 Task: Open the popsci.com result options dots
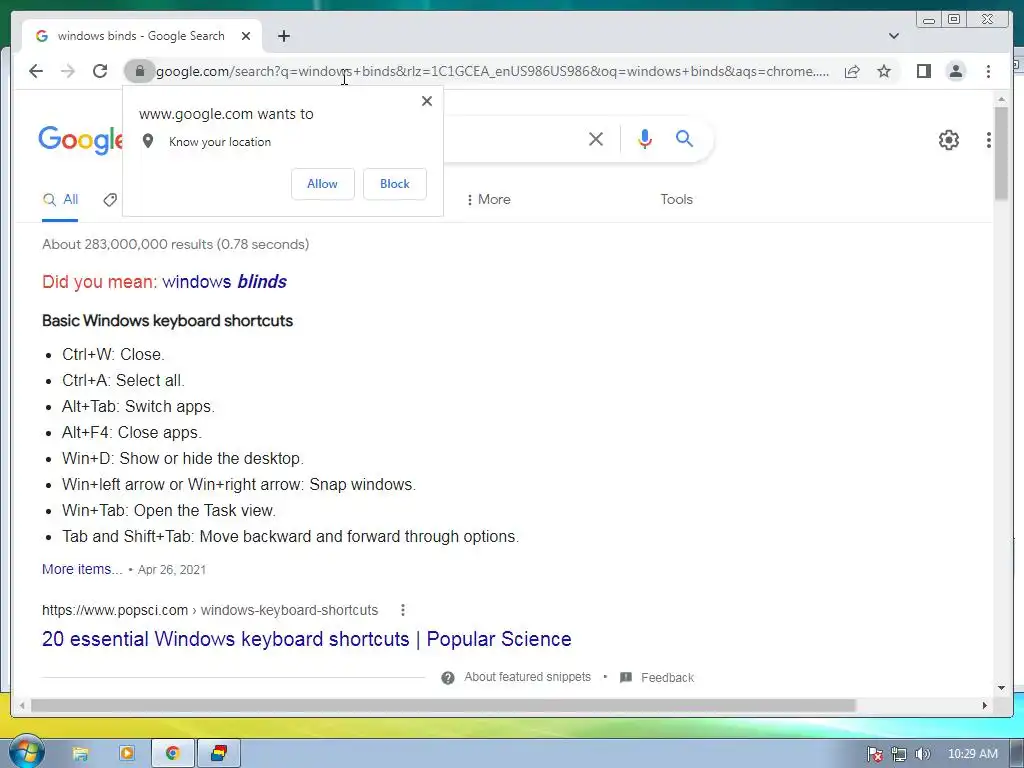click(x=403, y=610)
